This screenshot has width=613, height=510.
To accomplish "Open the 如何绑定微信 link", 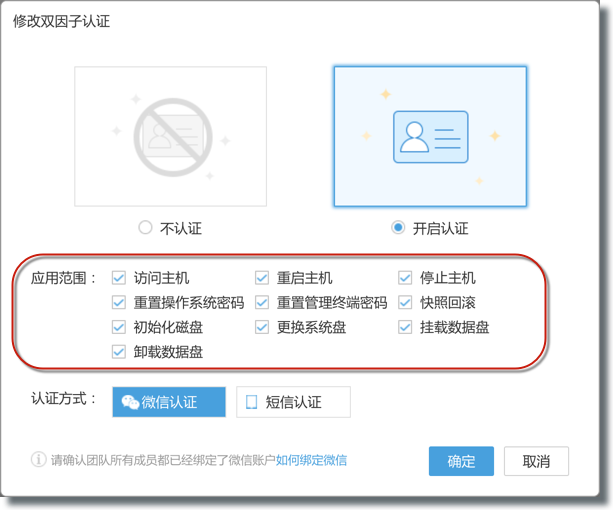I will [x=311, y=460].
